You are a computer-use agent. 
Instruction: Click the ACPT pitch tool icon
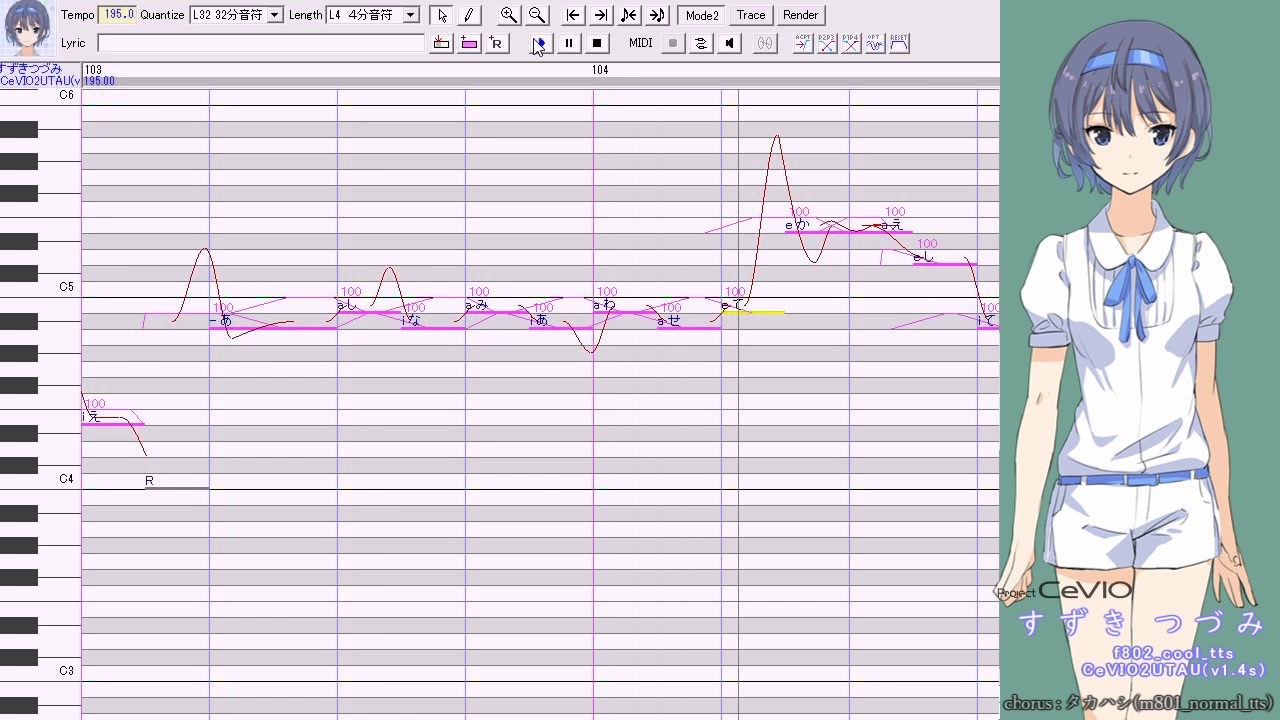[x=803, y=43]
